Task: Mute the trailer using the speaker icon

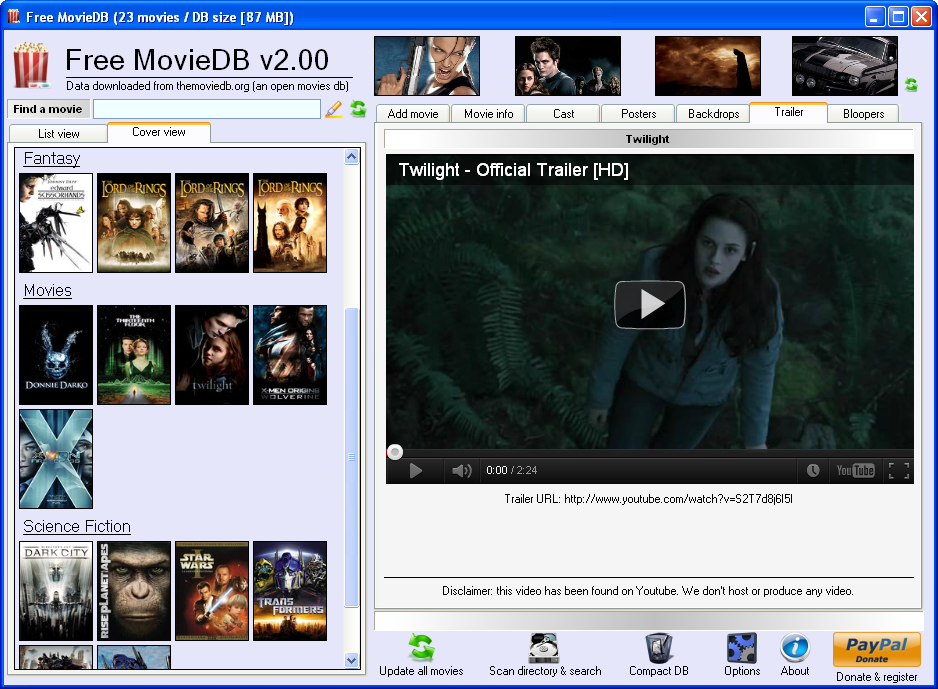Action: (461, 471)
